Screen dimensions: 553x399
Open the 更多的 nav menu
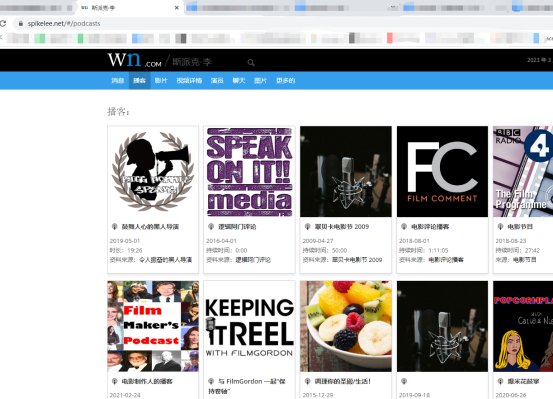(x=285, y=80)
